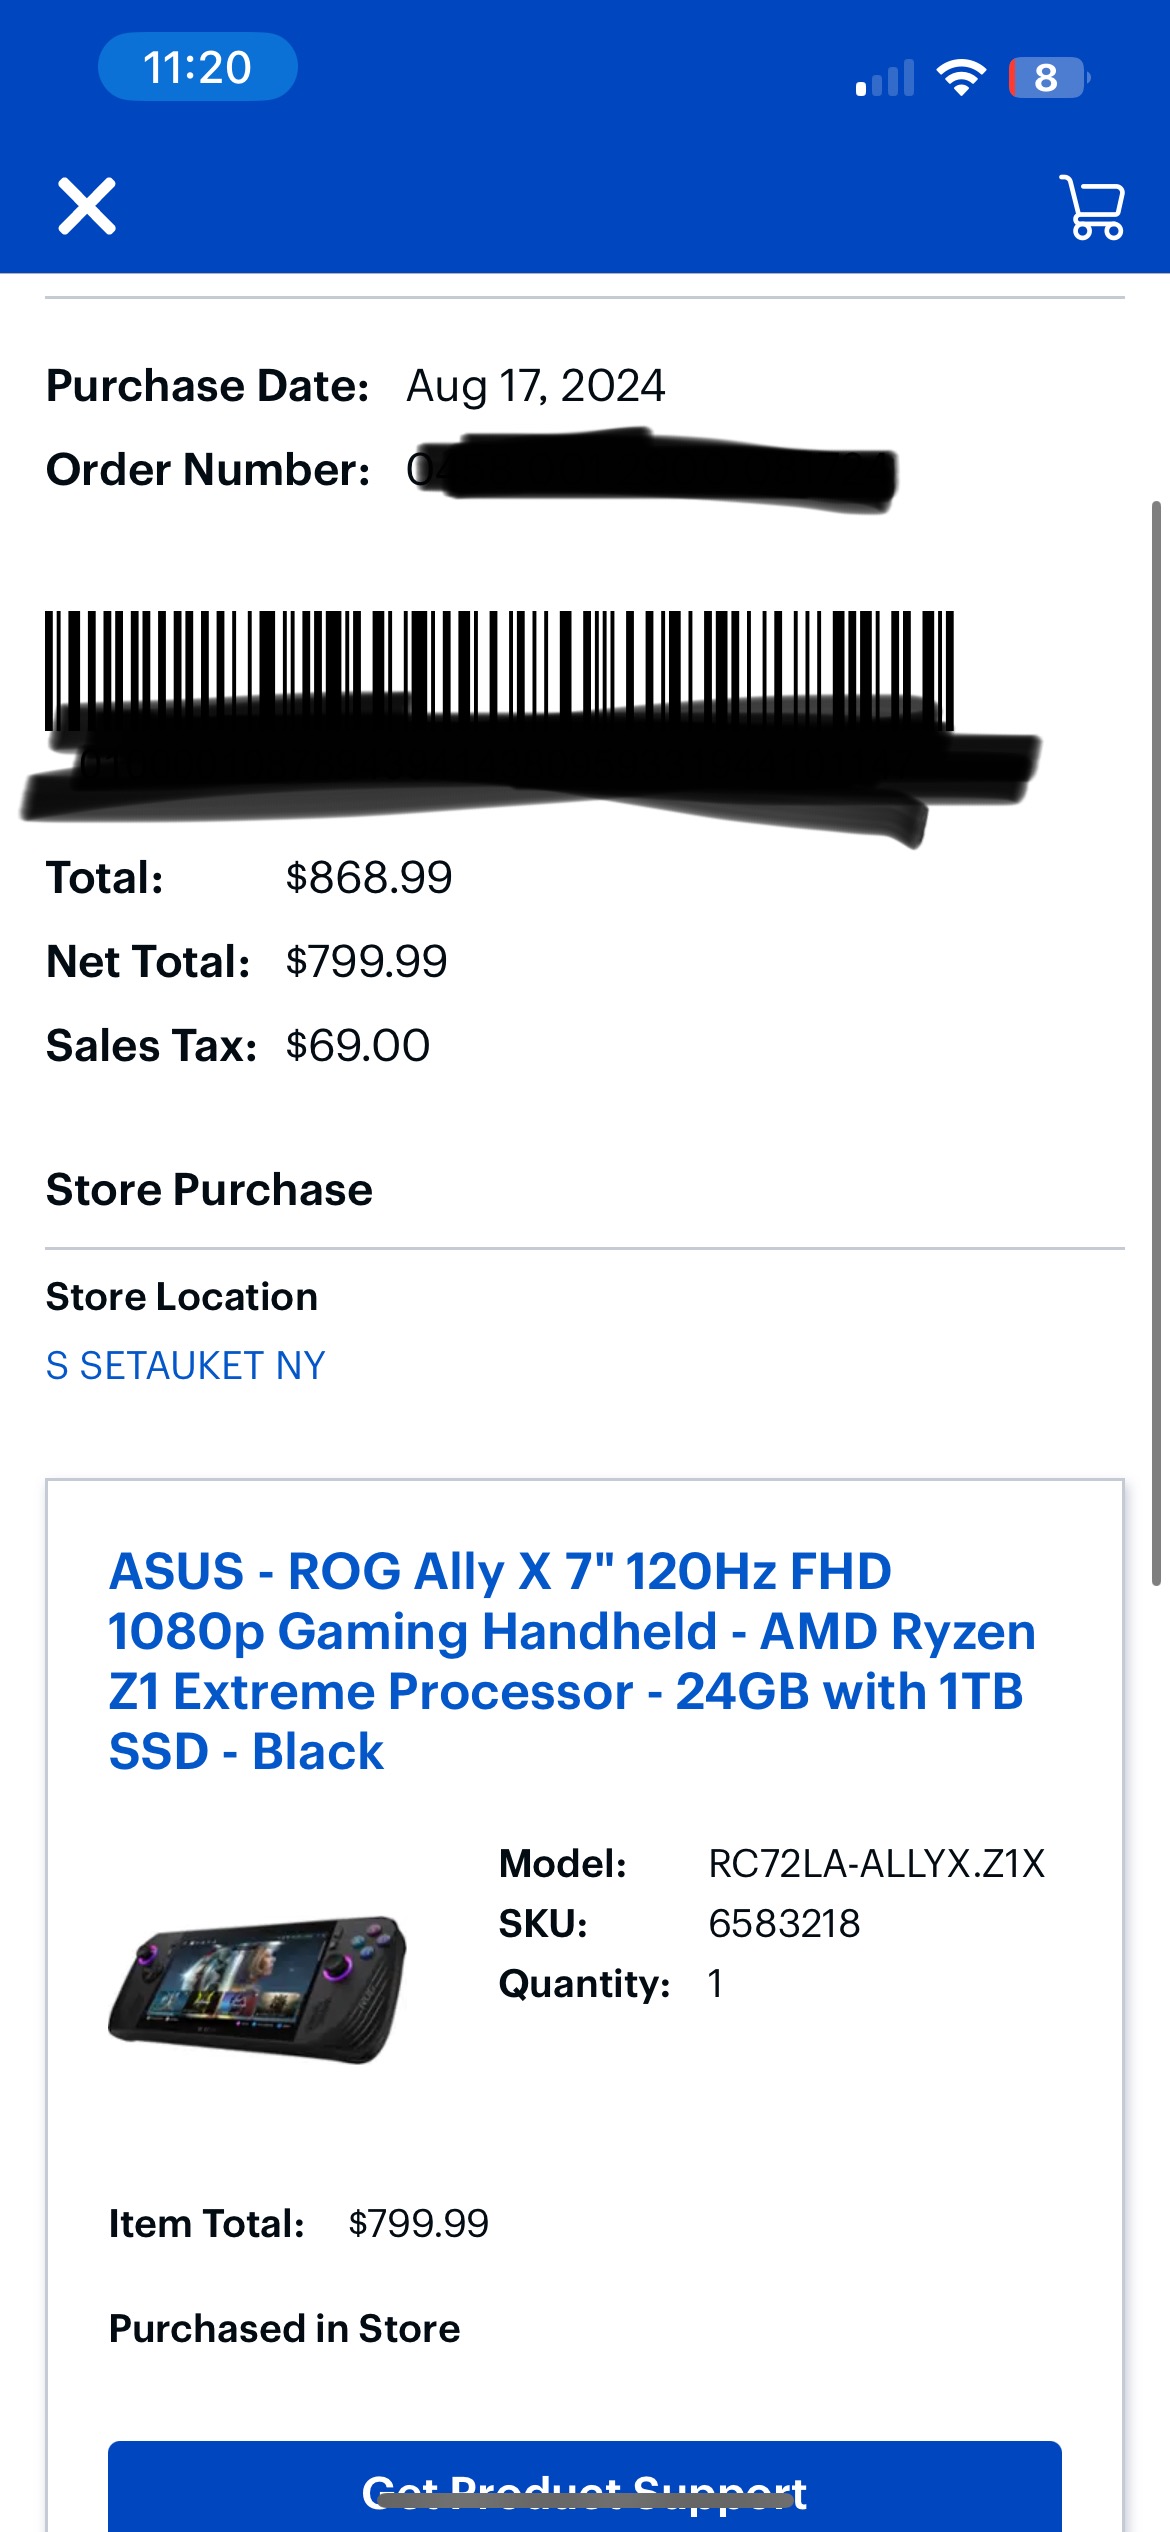This screenshot has width=1170, height=2532.
Task: Tap the Item Total $799.99 text
Action: [418, 2224]
